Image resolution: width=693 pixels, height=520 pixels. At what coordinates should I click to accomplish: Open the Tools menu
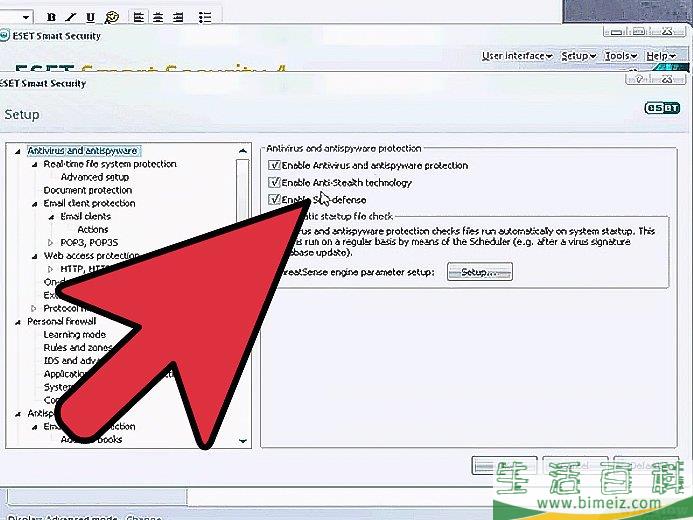[621, 56]
